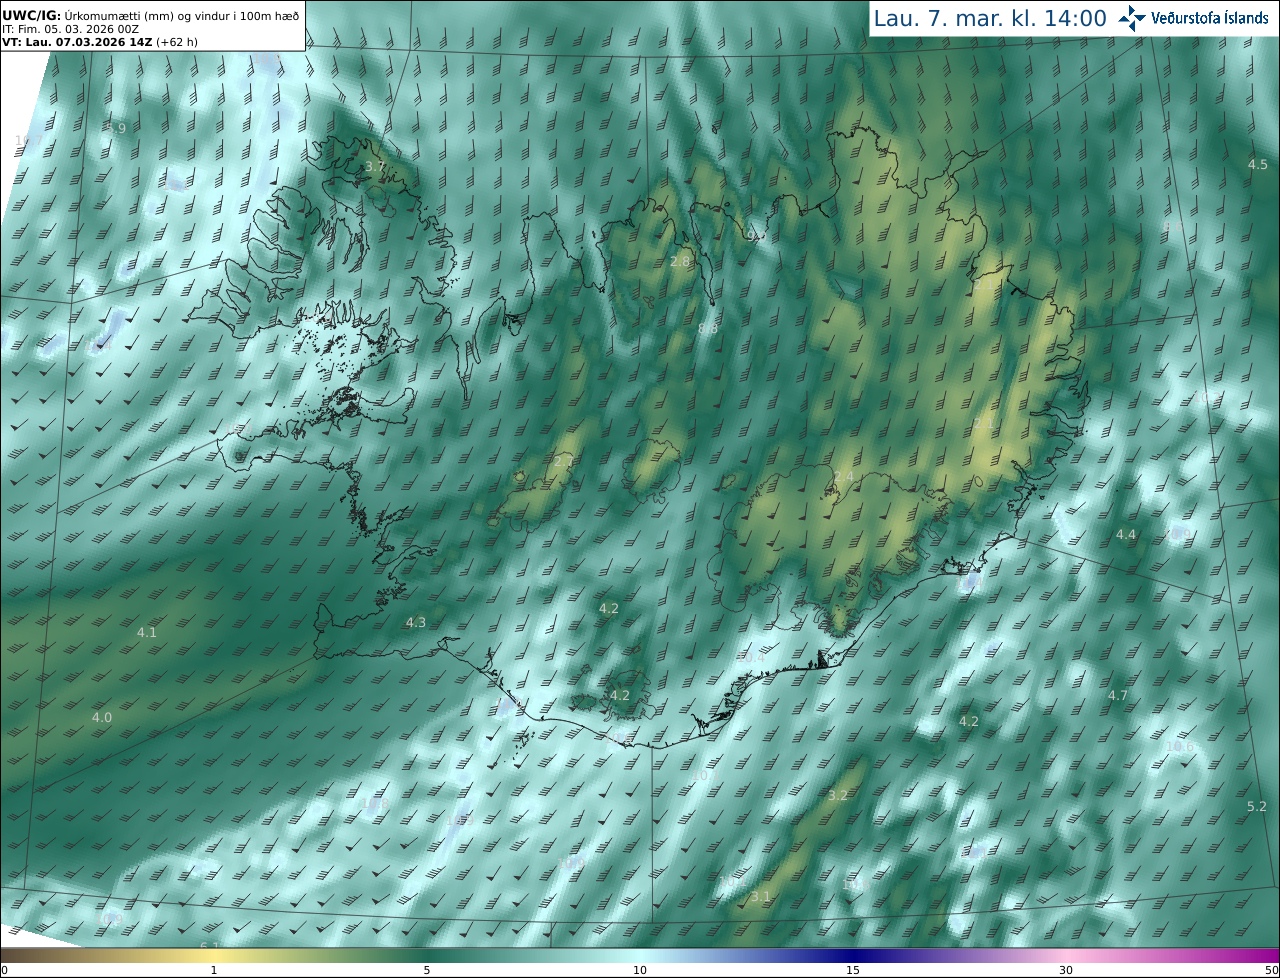Image resolution: width=1280 pixels, height=978 pixels.
Task: Click the '3.1' value on the map
Action: (x=760, y=896)
